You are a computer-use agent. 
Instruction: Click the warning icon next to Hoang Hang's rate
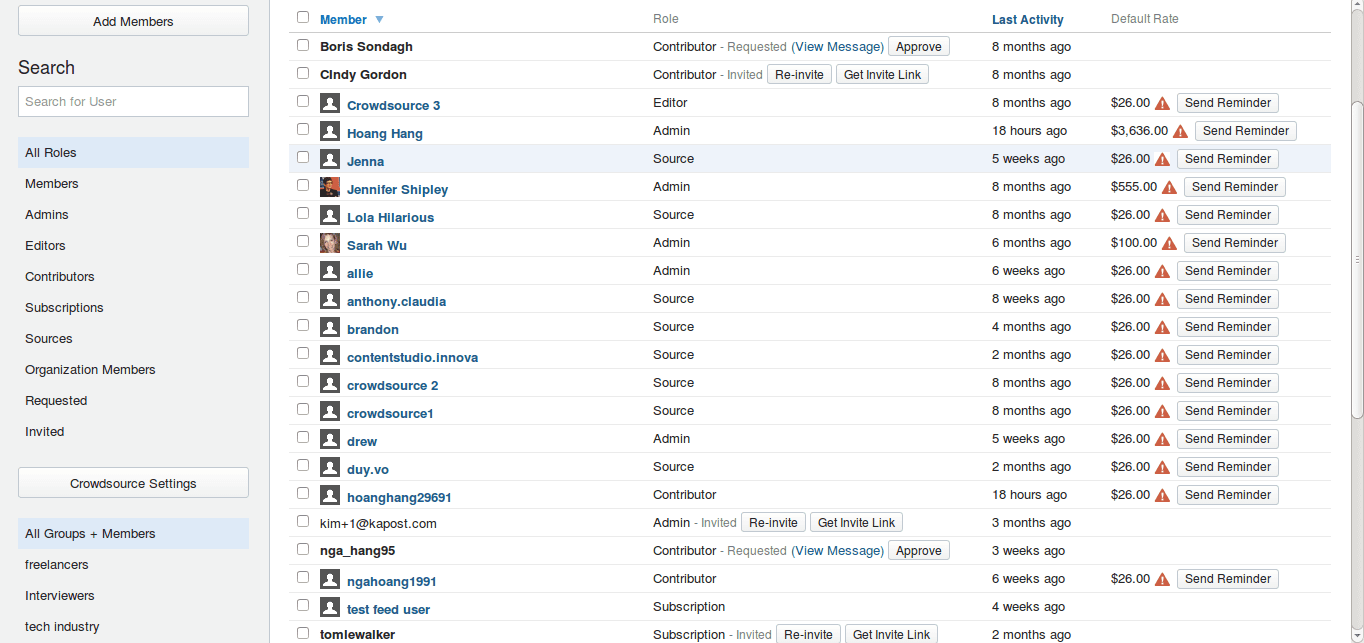[x=1180, y=131]
